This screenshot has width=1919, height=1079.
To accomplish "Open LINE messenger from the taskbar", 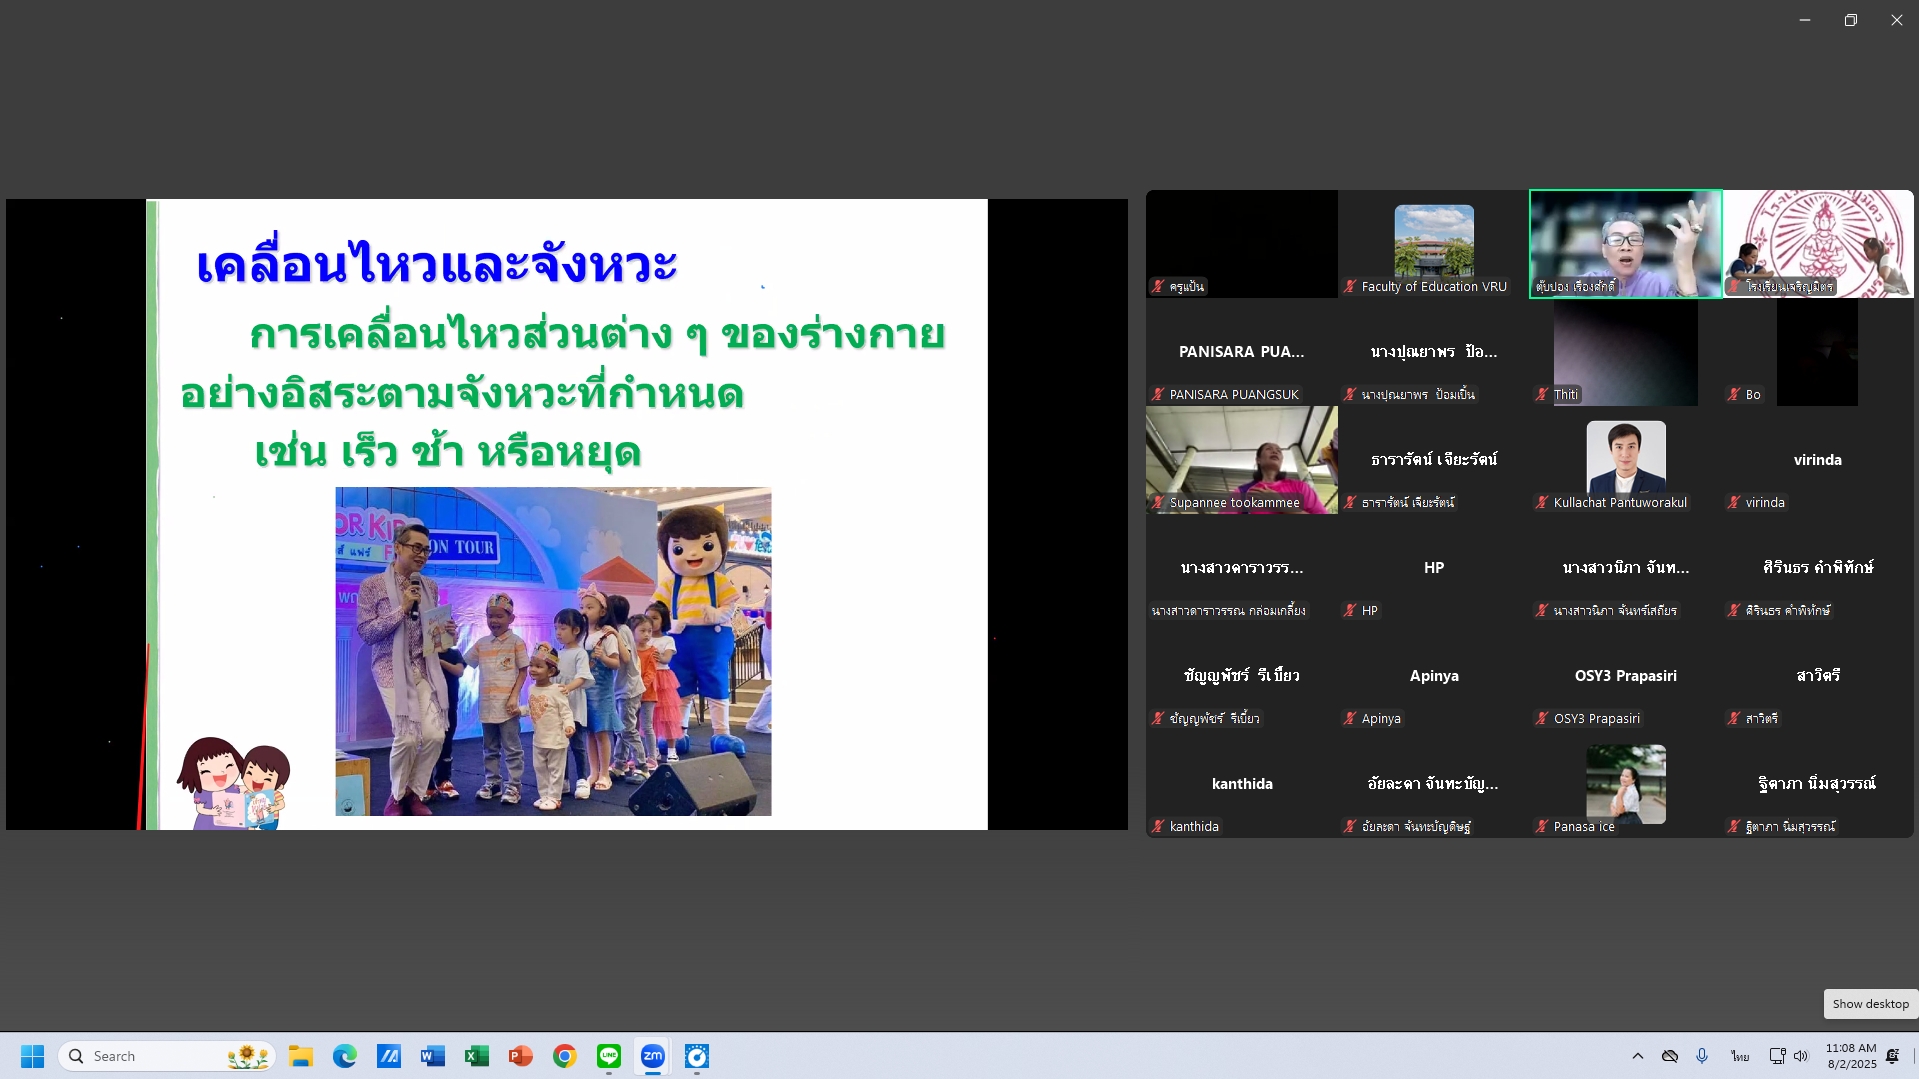I will point(608,1056).
